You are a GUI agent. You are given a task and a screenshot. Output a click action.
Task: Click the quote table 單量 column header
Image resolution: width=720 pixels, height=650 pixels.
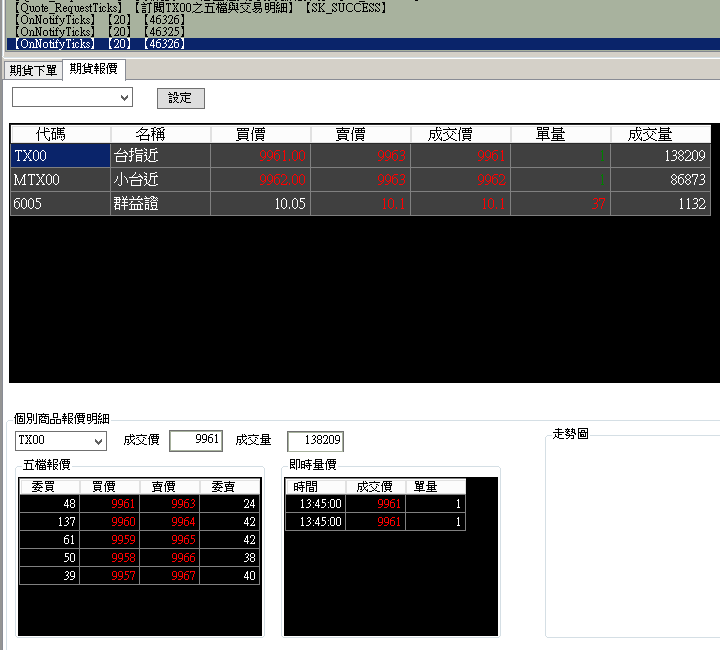click(x=561, y=134)
